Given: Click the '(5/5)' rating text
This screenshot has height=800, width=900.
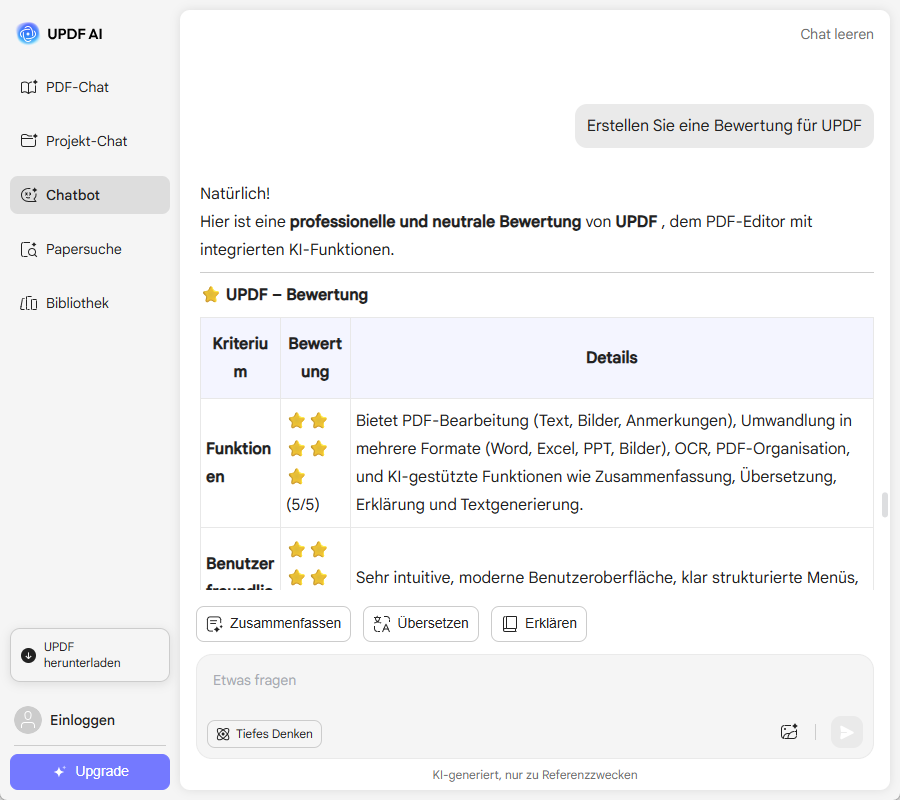Looking at the screenshot, I should [x=303, y=505].
